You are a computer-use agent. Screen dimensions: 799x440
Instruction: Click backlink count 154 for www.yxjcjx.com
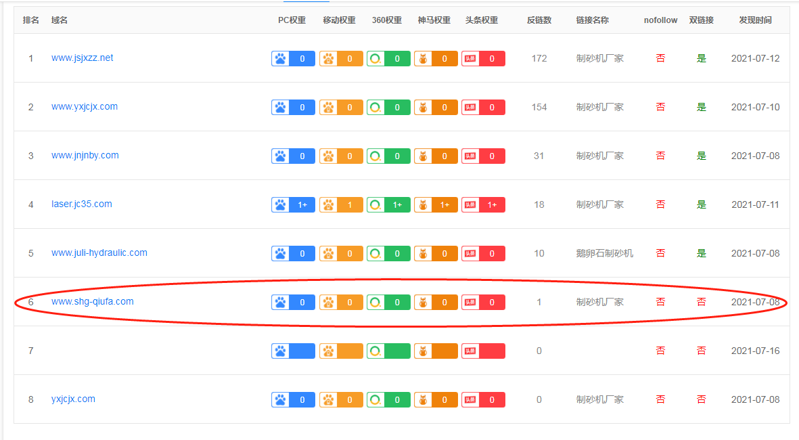pyautogui.click(x=539, y=108)
